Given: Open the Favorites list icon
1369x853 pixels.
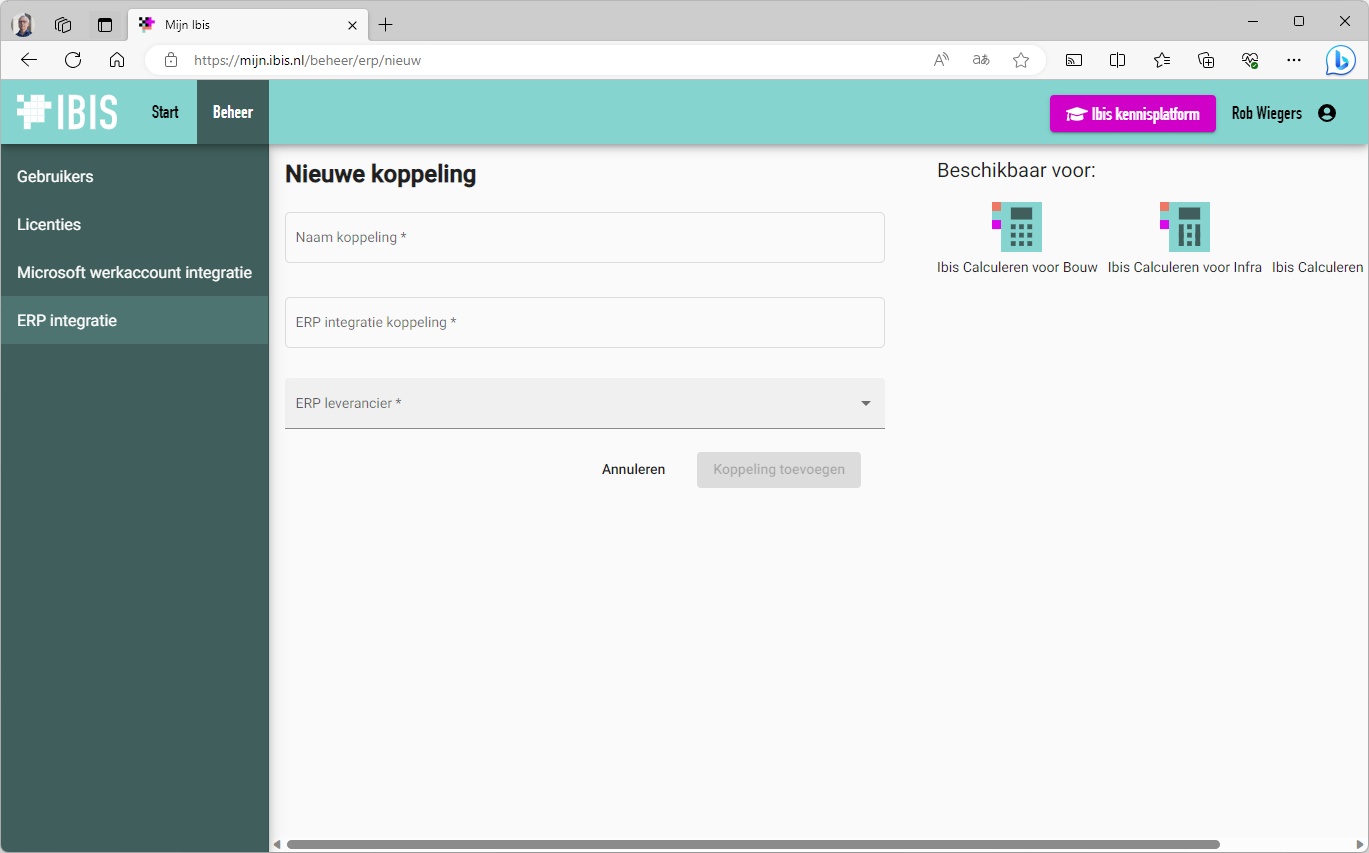Looking at the screenshot, I should pyautogui.click(x=1162, y=60).
